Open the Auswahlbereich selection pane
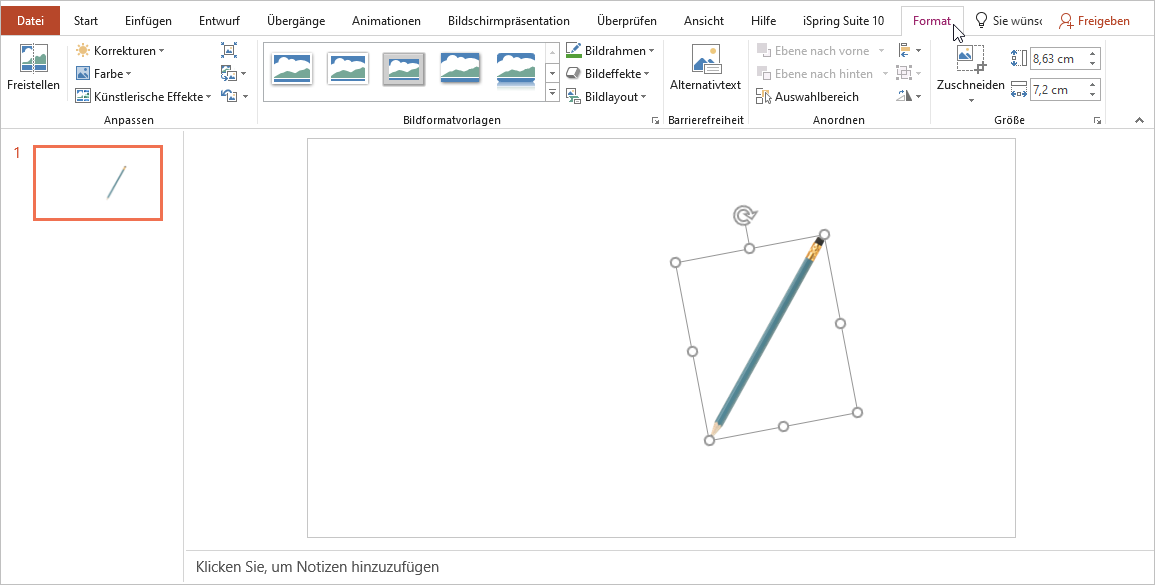The height and width of the screenshot is (585, 1155). tap(808, 97)
